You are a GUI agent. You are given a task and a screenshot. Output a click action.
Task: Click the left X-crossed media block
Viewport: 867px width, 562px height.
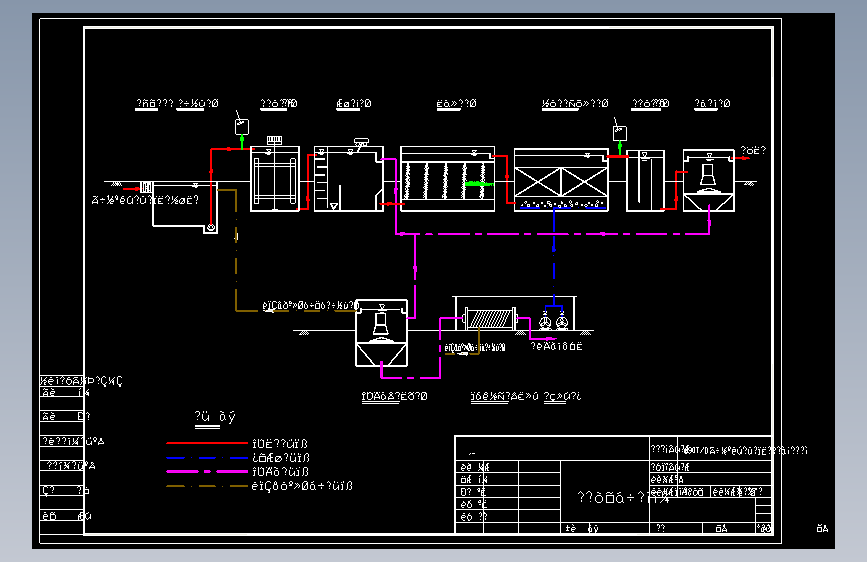click(x=538, y=182)
